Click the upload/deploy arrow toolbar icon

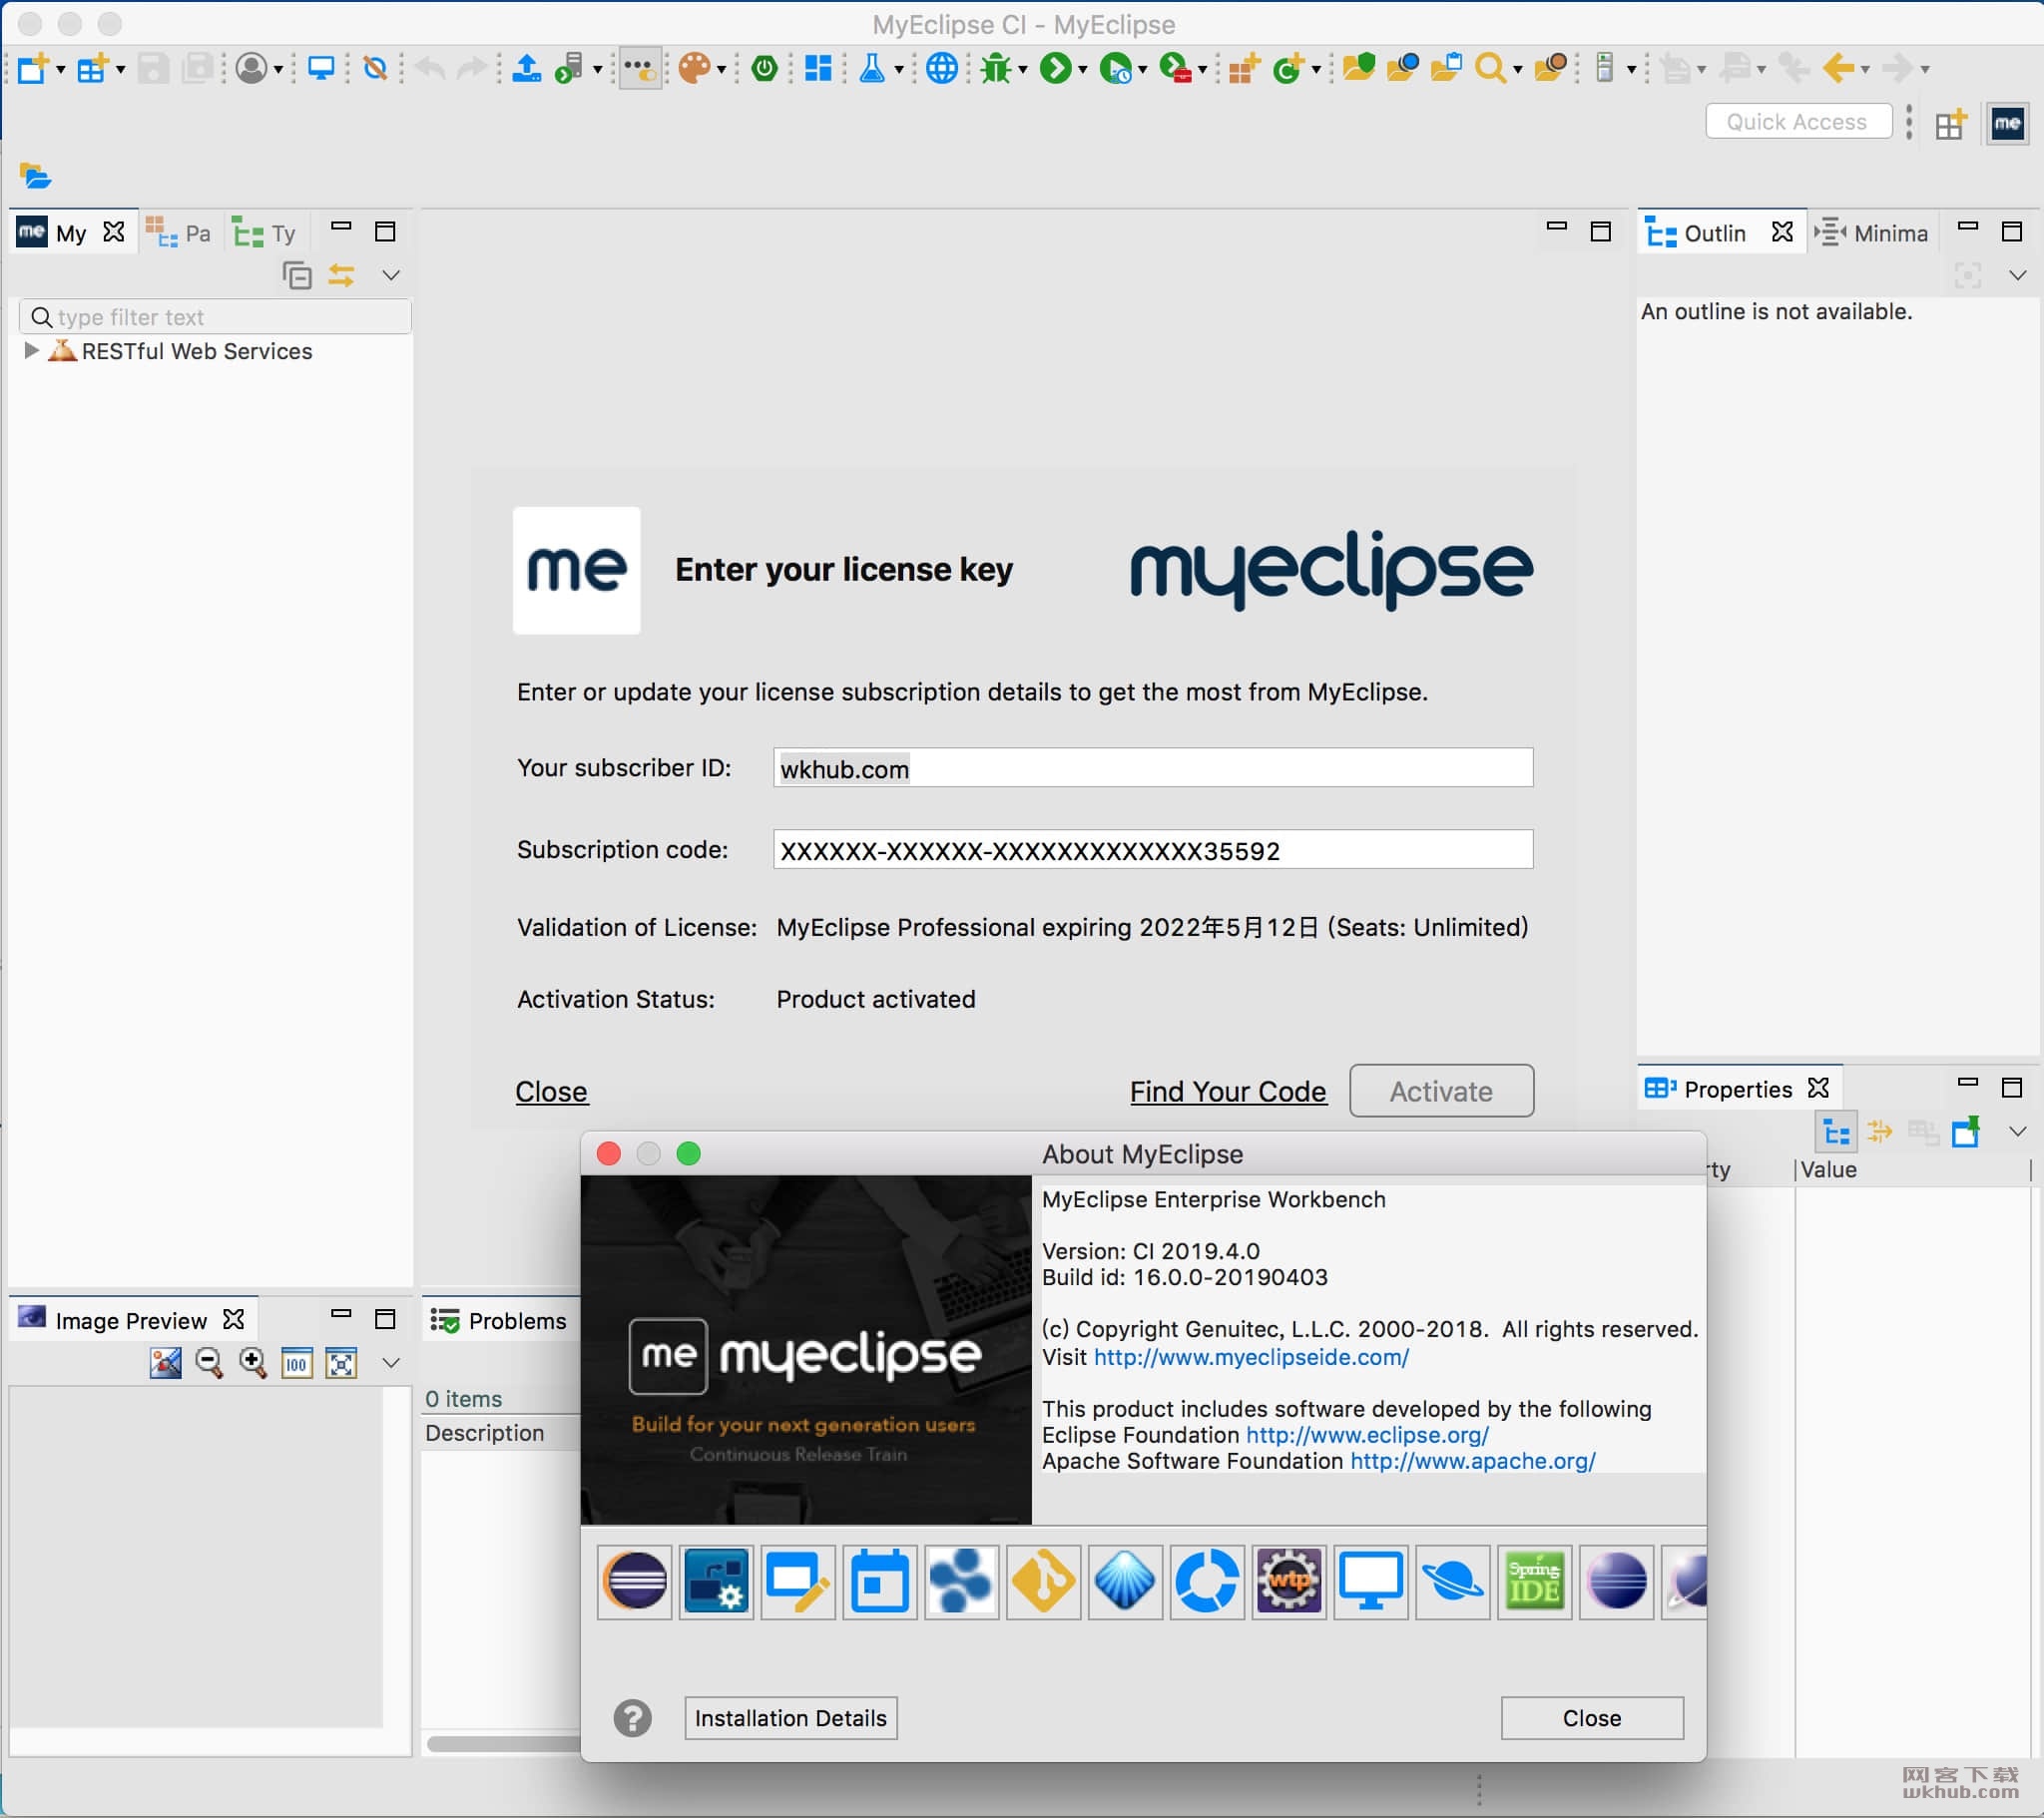click(x=526, y=68)
